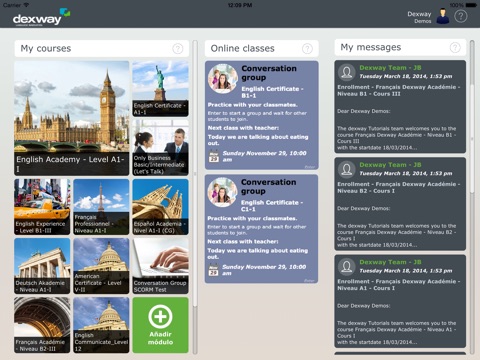The height and width of the screenshot is (360, 480).
Task: Open the My courses help question mark
Action: click(x=178, y=49)
